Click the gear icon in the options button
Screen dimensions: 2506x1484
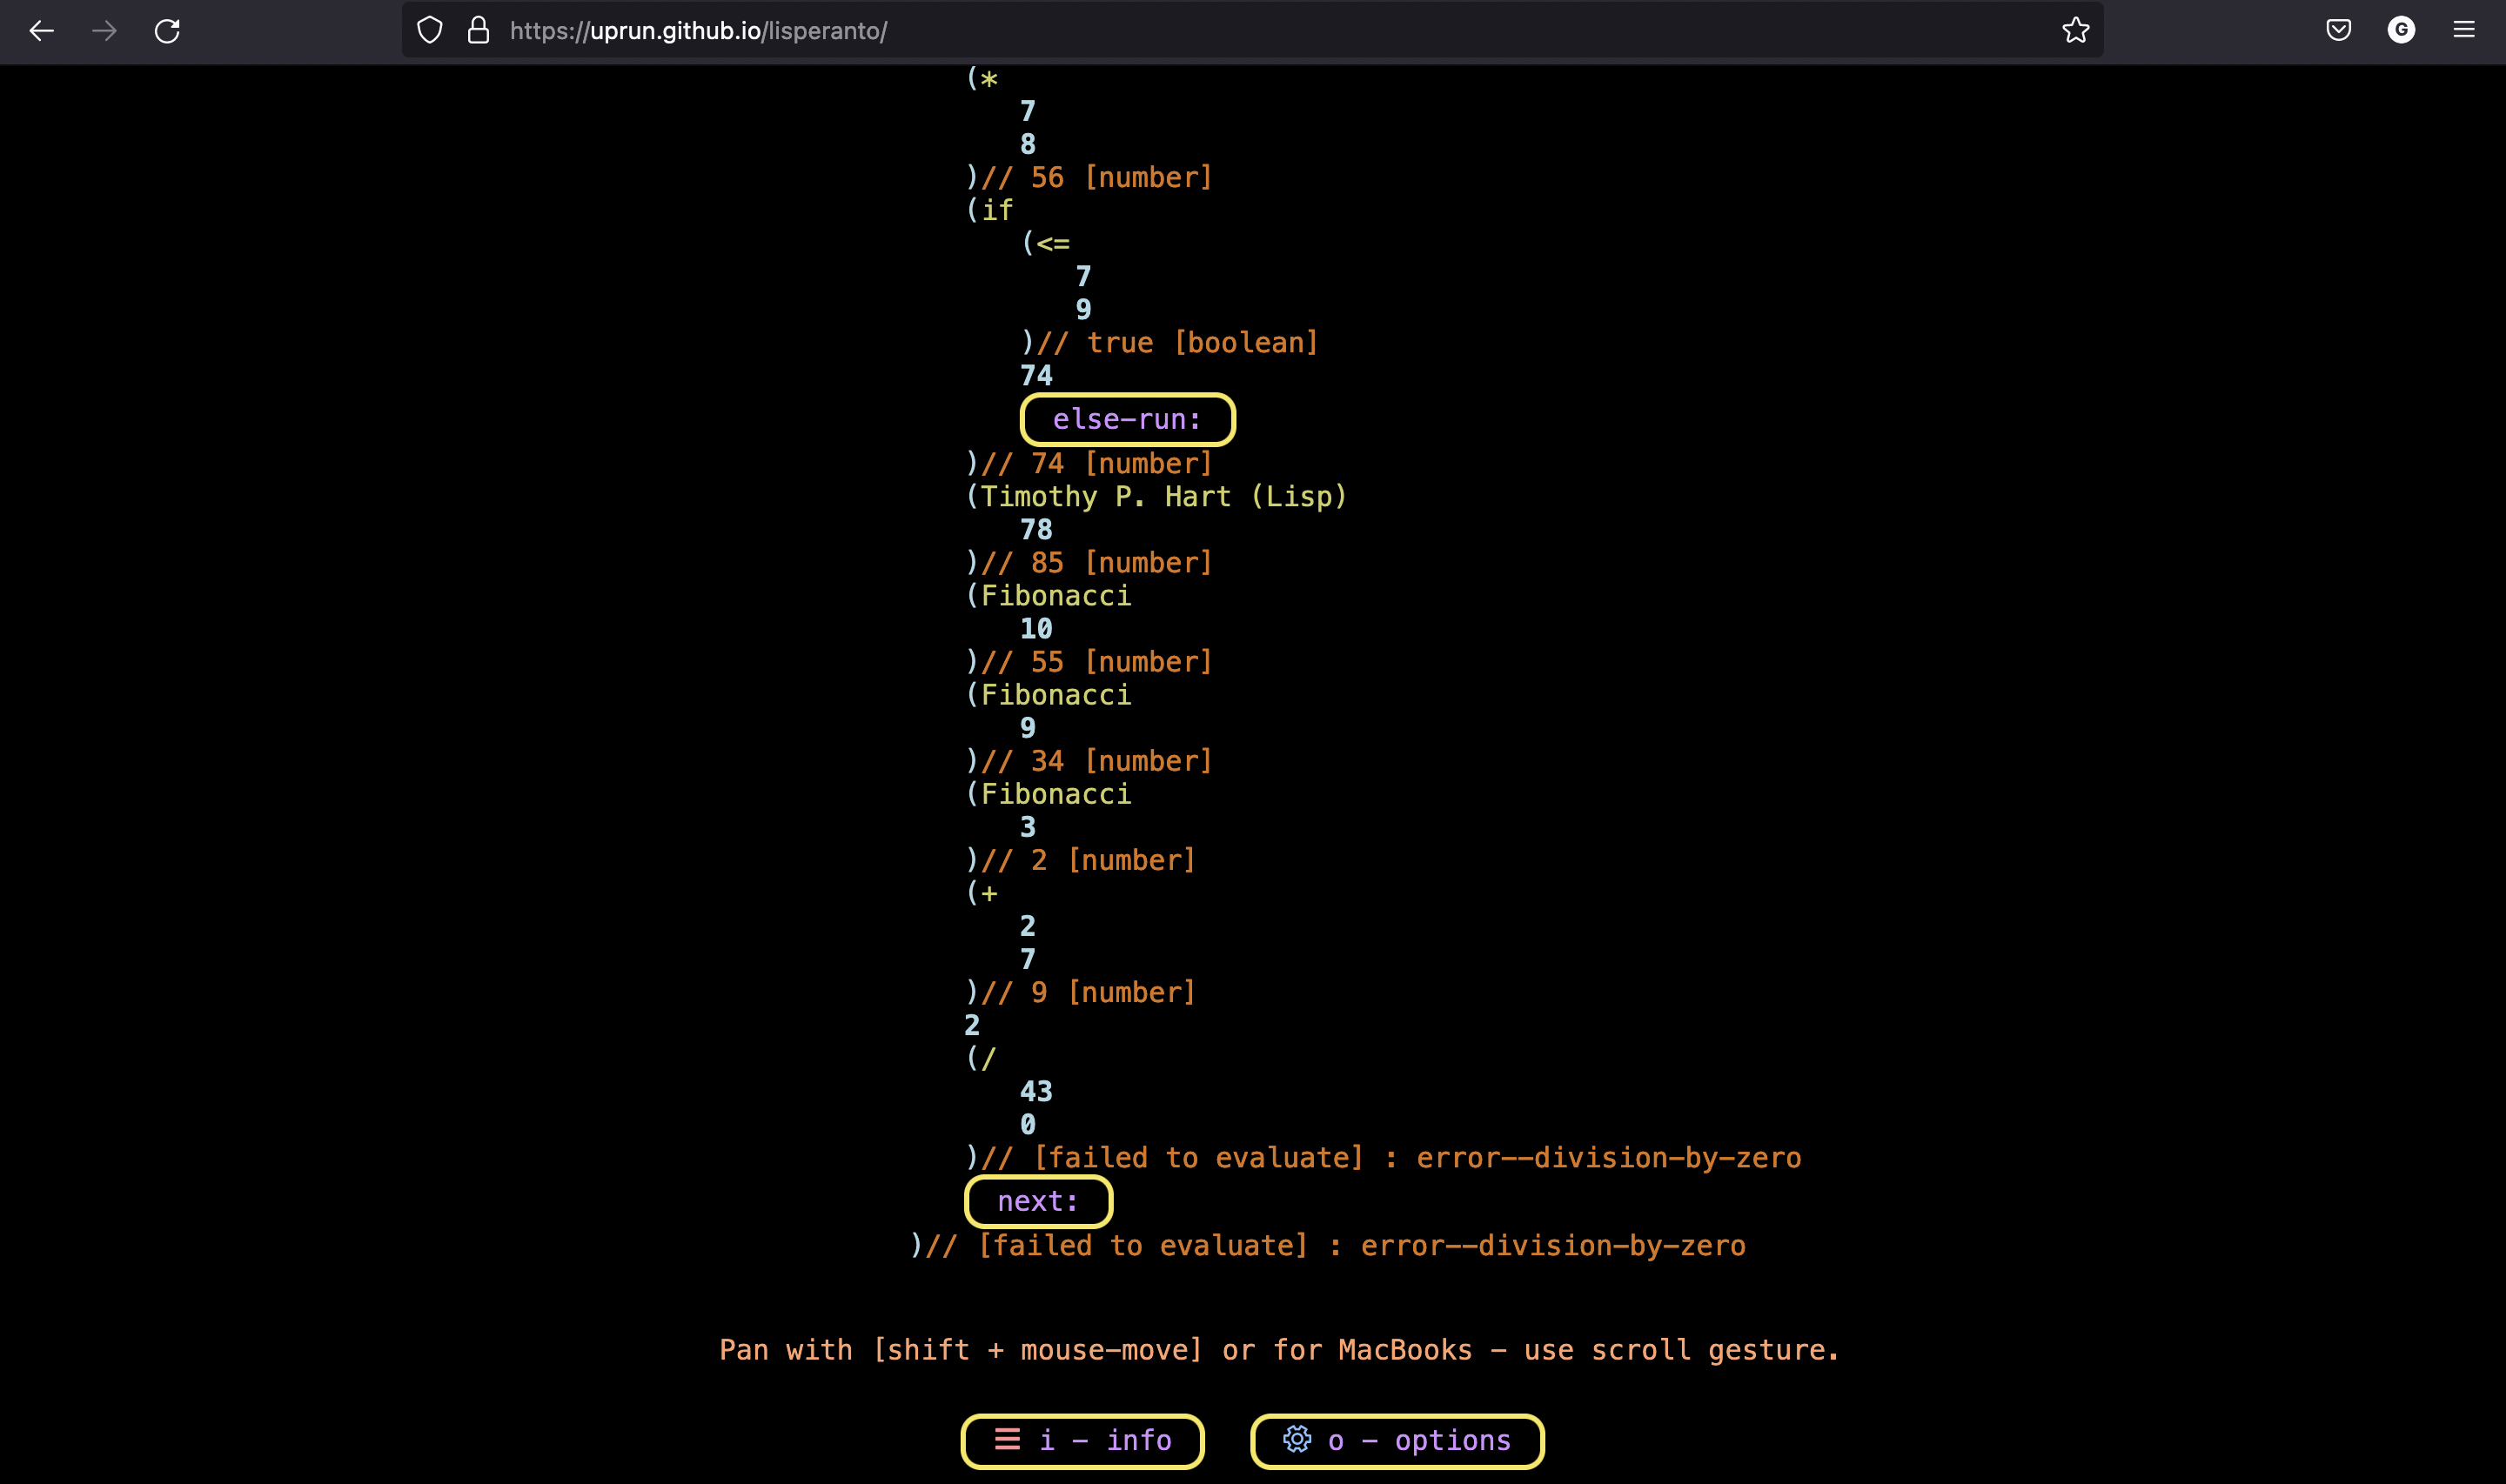click(1297, 1439)
